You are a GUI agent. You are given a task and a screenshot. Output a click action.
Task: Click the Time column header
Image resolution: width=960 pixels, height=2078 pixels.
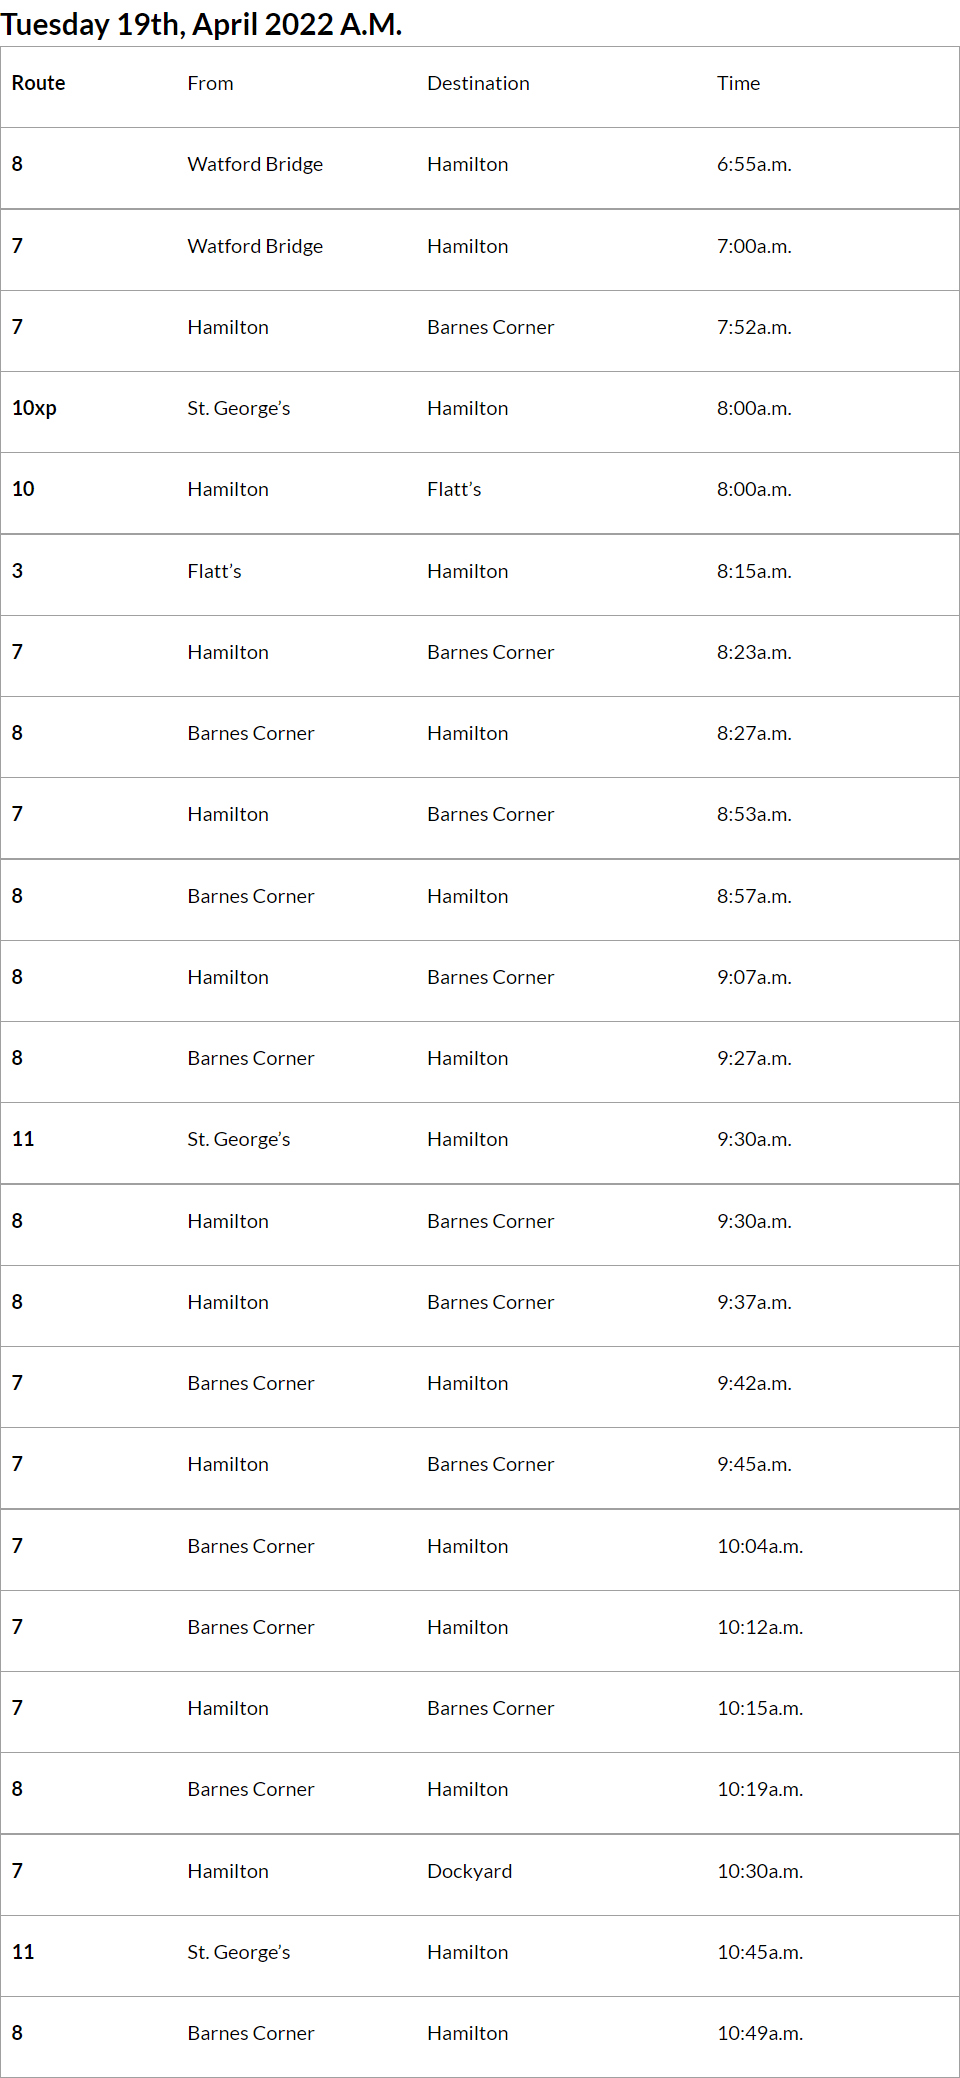coord(738,84)
